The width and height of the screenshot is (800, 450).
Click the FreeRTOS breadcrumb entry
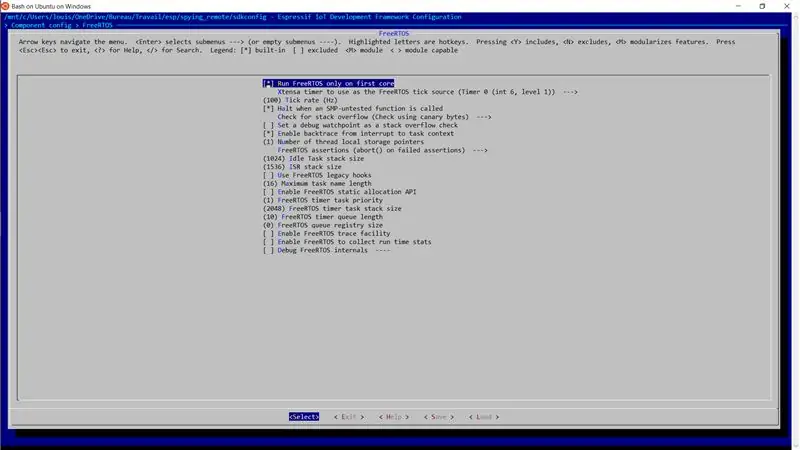point(97,25)
